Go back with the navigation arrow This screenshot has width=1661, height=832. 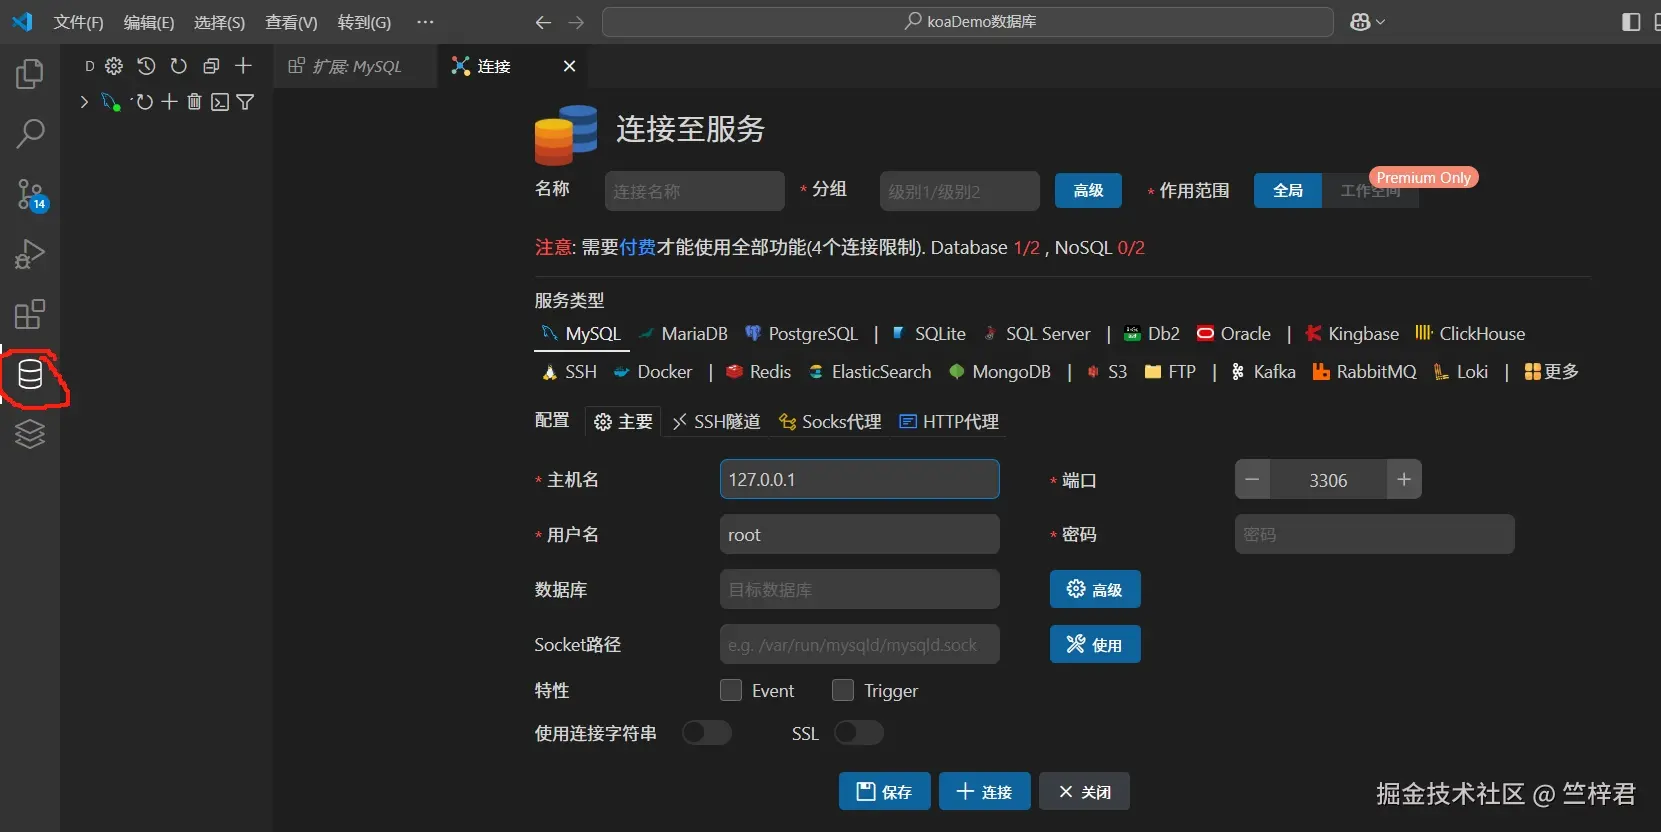[543, 22]
